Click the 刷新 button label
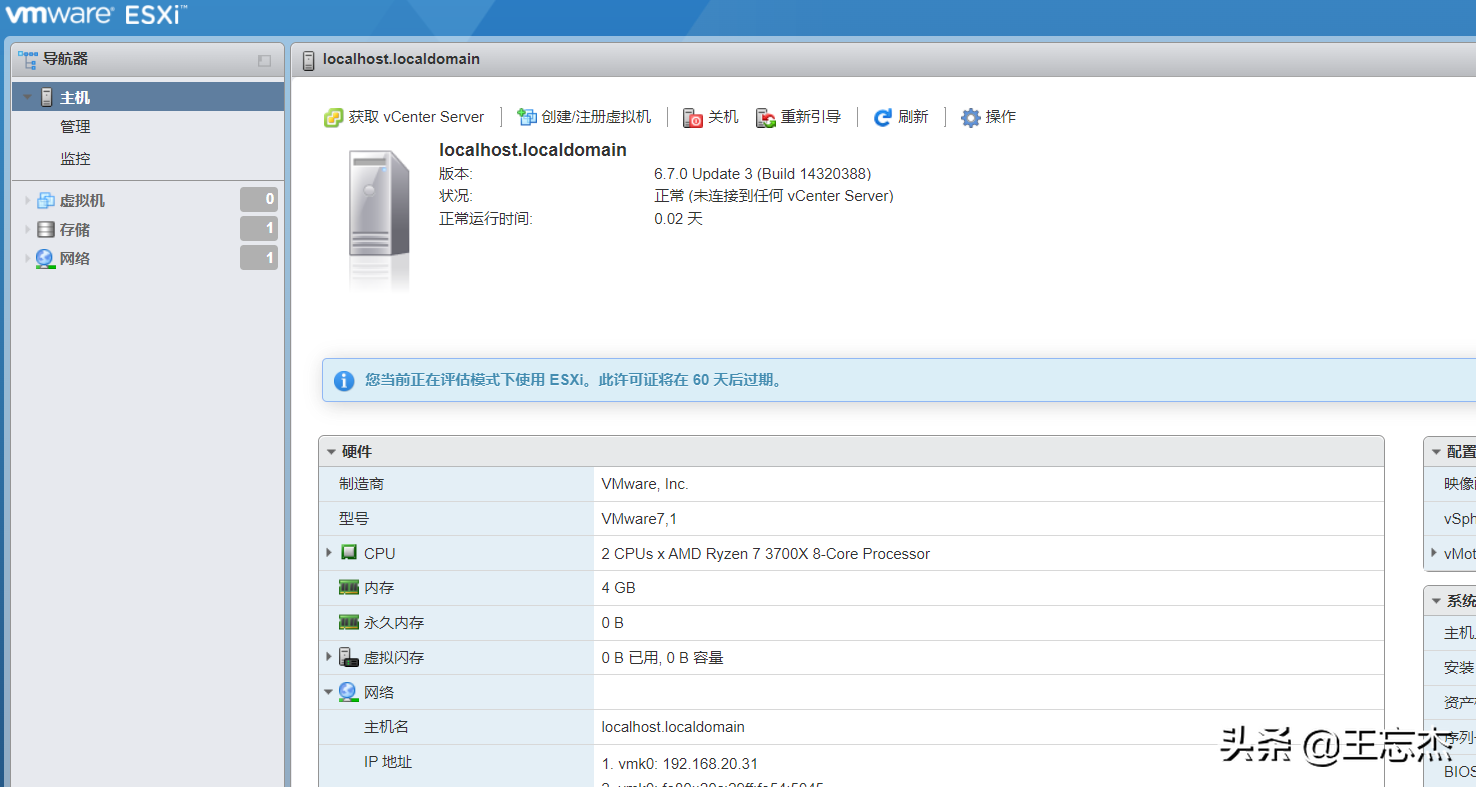 (x=913, y=117)
